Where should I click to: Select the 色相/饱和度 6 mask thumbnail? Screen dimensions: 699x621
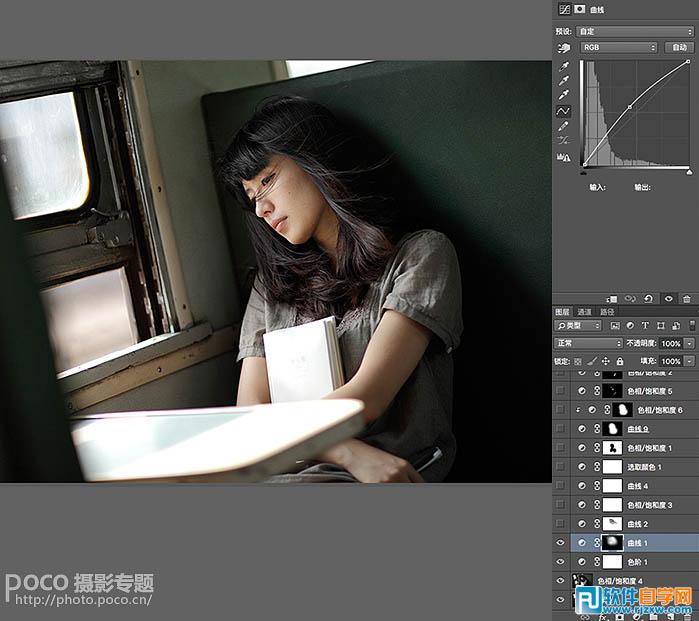pyautogui.click(x=623, y=410)
